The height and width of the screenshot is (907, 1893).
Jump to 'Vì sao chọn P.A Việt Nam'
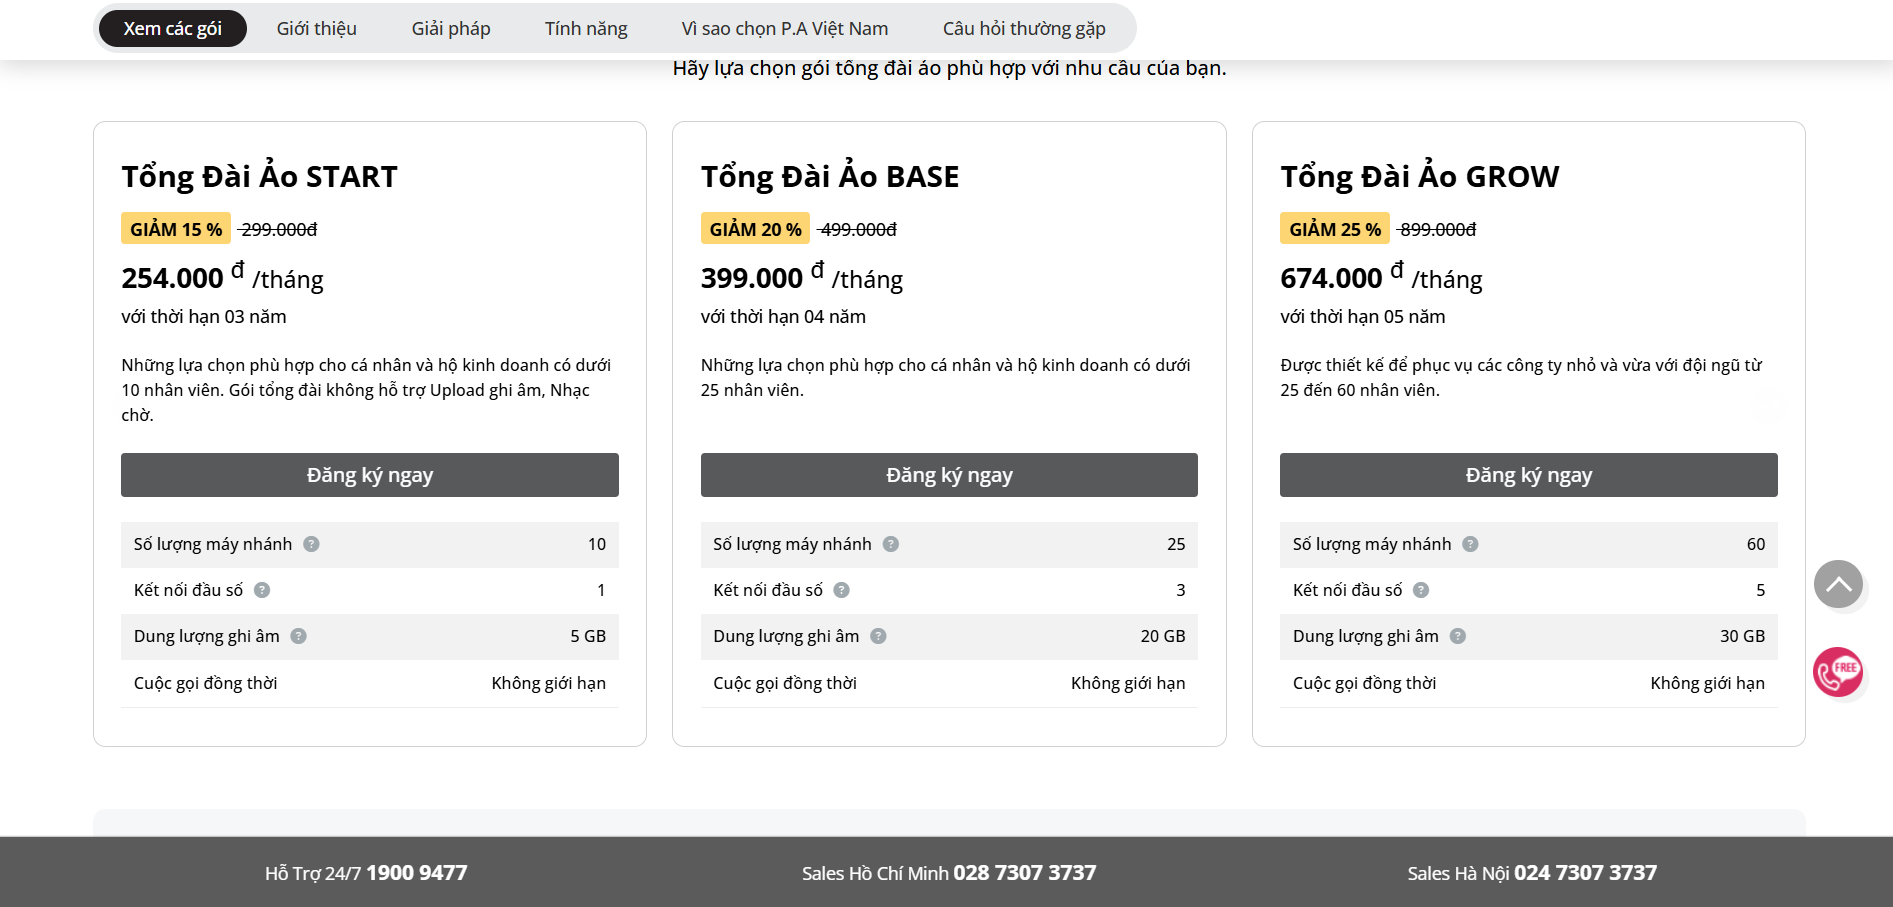(785, 29)
